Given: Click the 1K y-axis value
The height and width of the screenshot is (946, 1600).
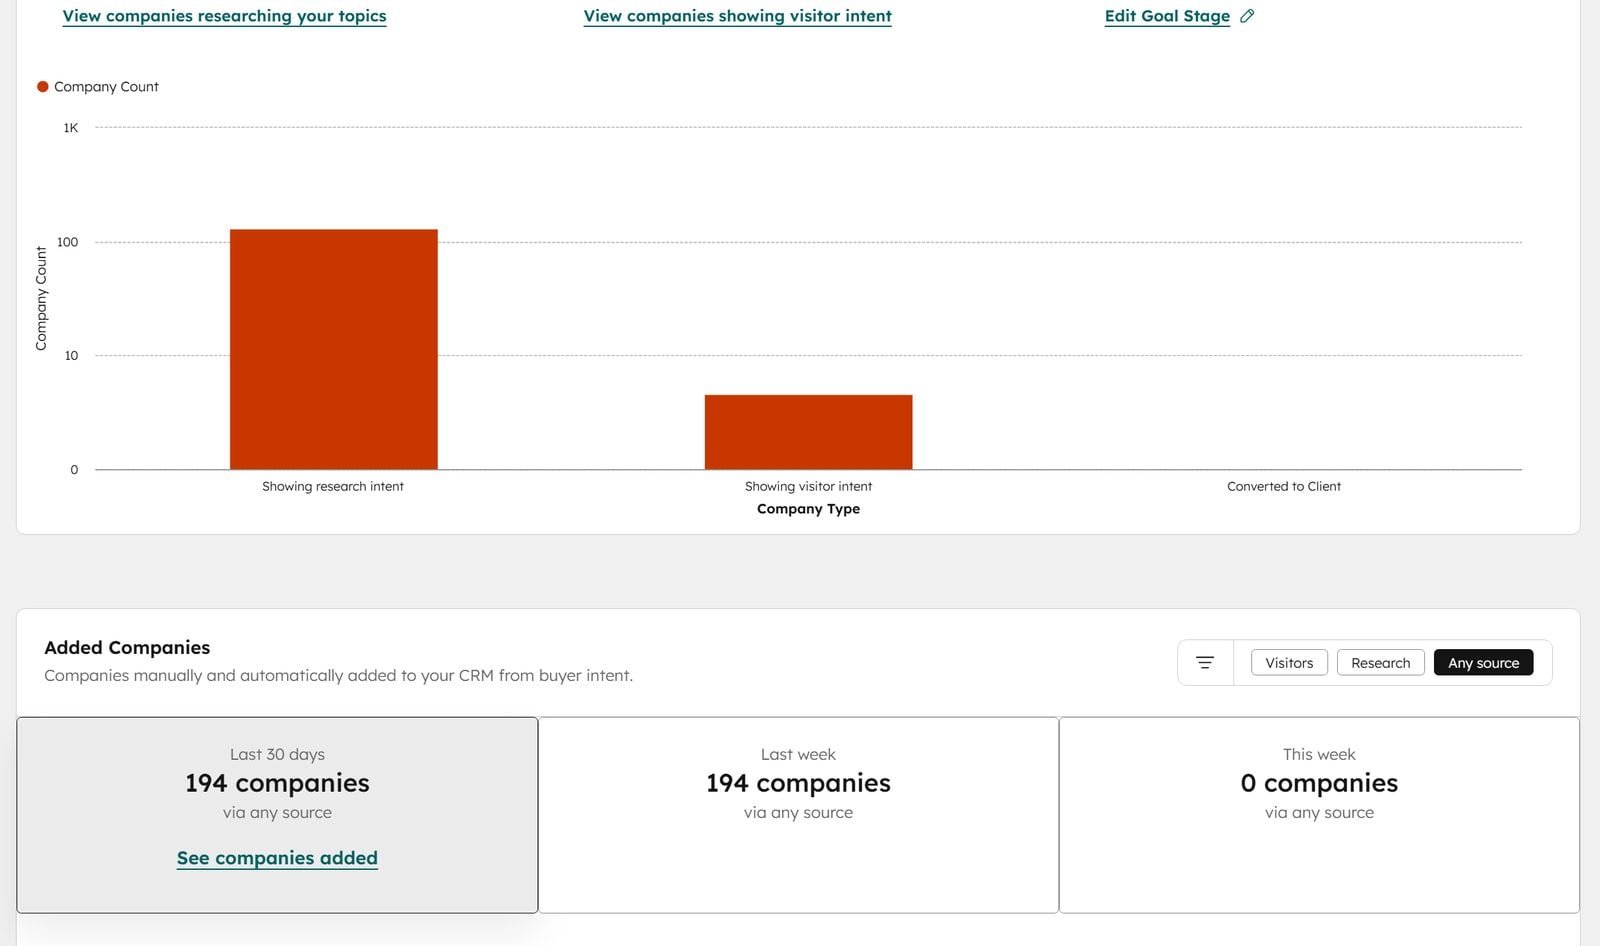Looking at the screenshot, I should (x=71, y=128).
